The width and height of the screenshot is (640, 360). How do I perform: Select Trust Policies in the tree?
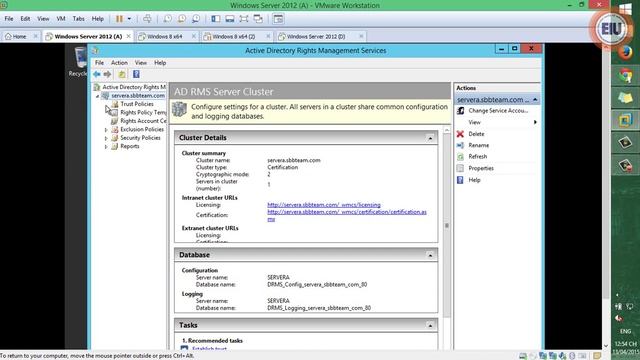point(137,104)
